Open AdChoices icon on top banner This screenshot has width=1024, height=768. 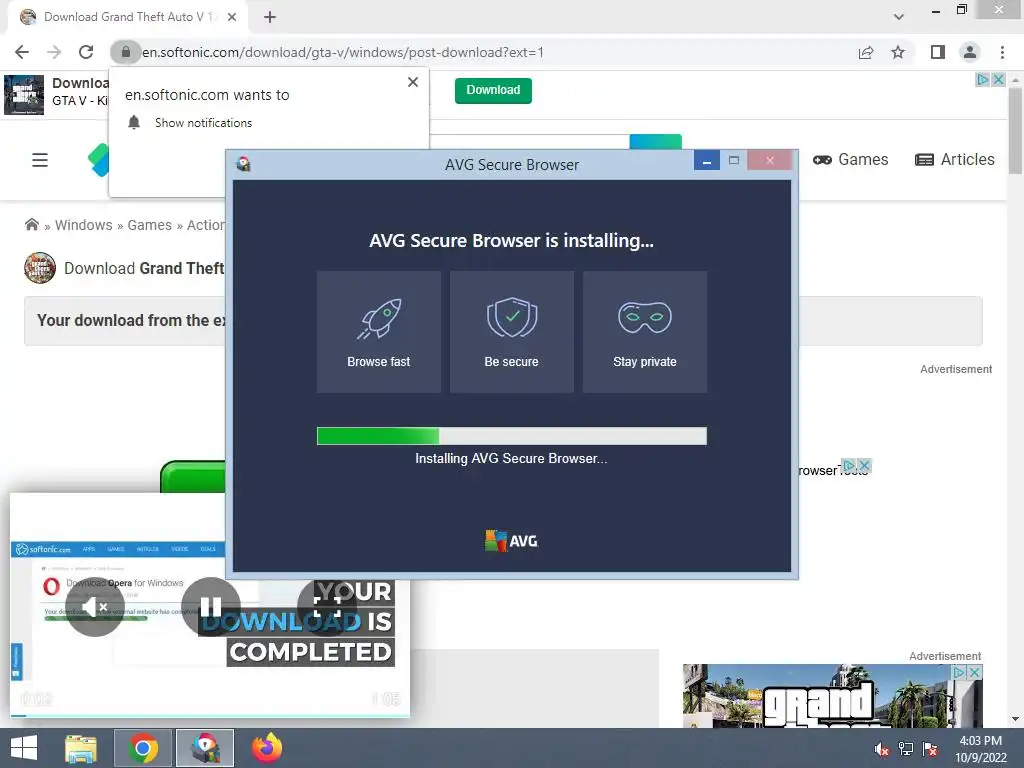click(x=983, y=80)
